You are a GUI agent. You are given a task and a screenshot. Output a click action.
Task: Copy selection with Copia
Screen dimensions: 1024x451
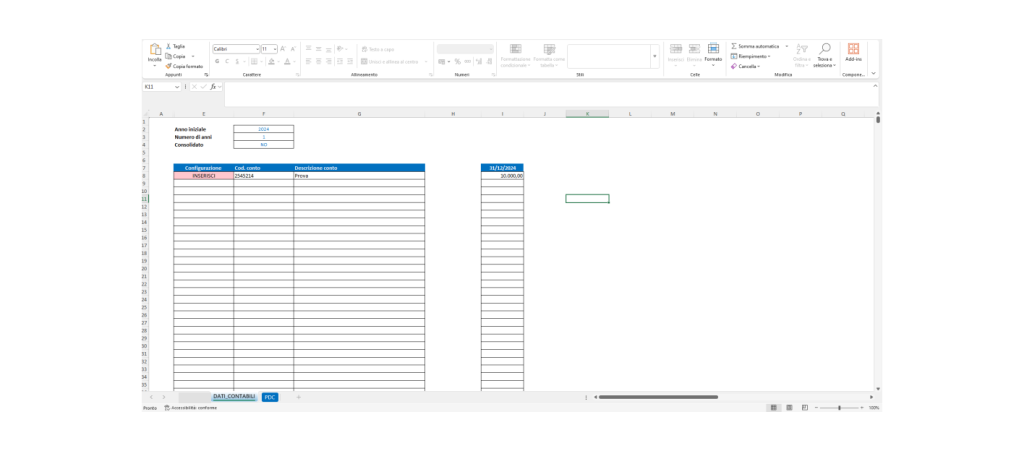coord(175,56)
